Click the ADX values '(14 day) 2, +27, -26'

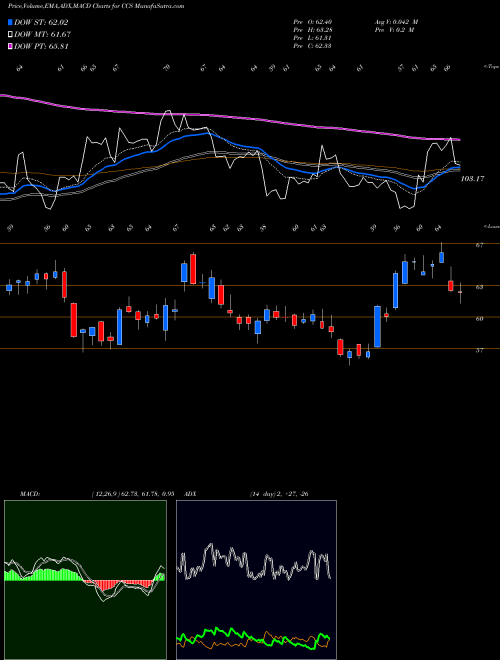(279, 494)
